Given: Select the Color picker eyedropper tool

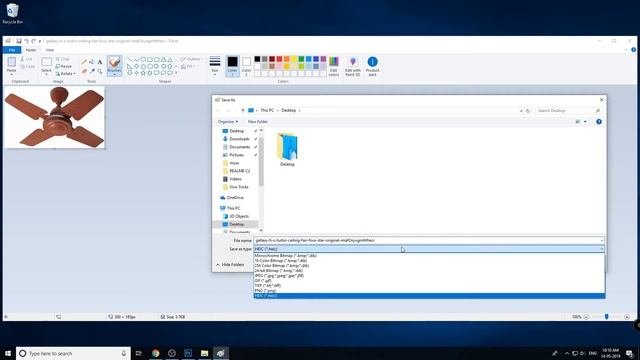Looking at the screenshot, I should coord(92,71).
